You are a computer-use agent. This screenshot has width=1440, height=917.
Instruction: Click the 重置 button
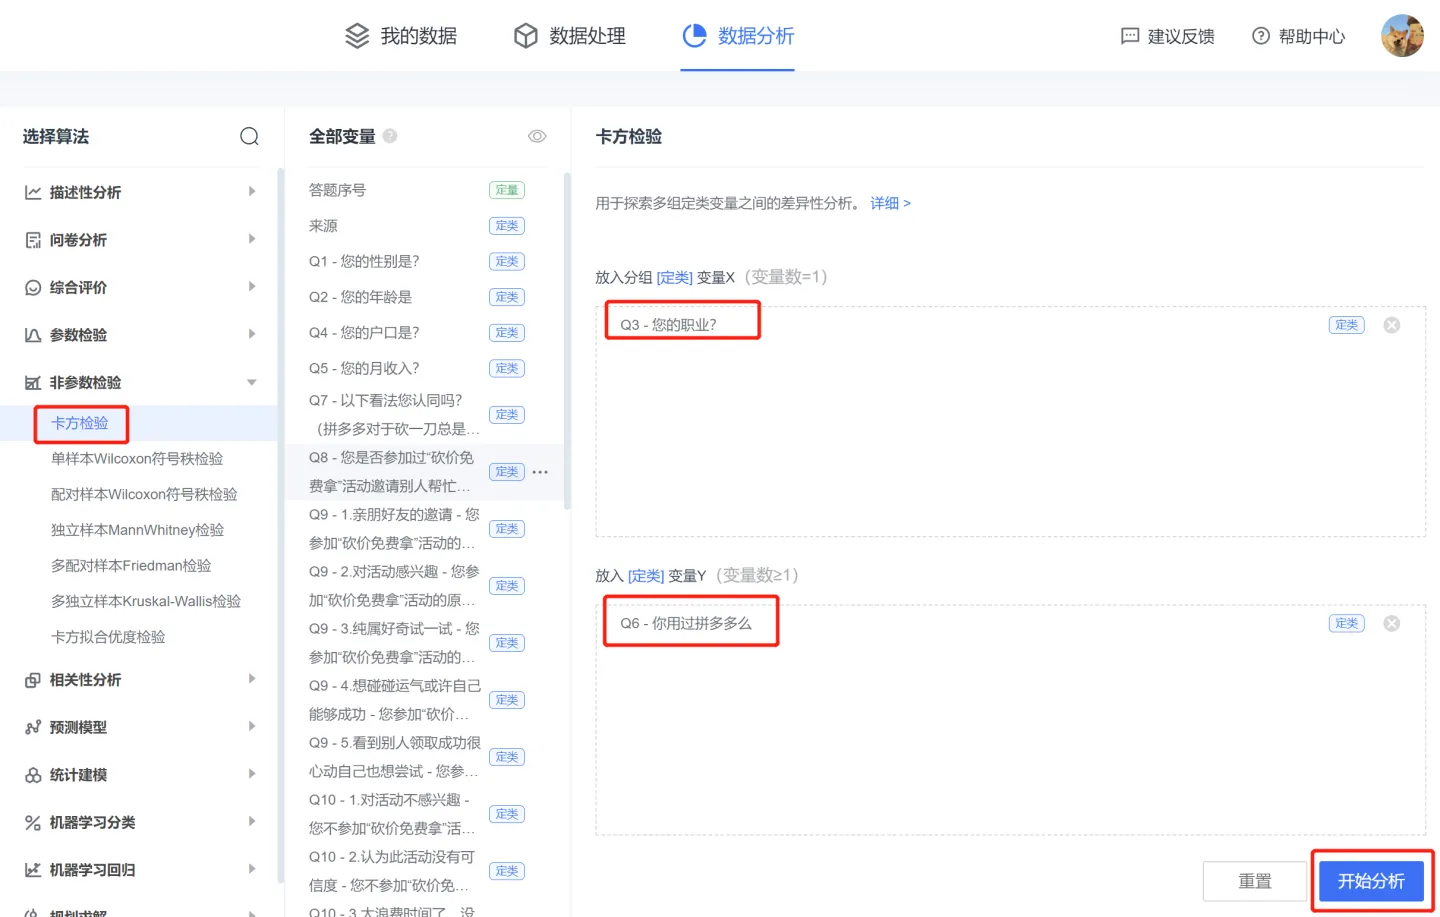(1255, 881)
